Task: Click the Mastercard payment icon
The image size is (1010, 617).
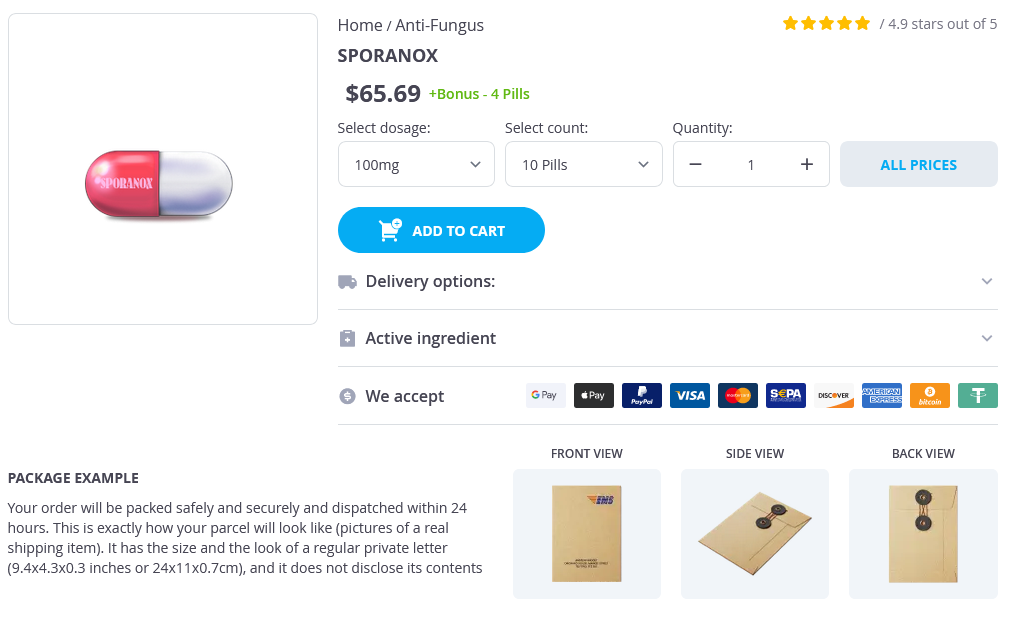Action: 738,395
